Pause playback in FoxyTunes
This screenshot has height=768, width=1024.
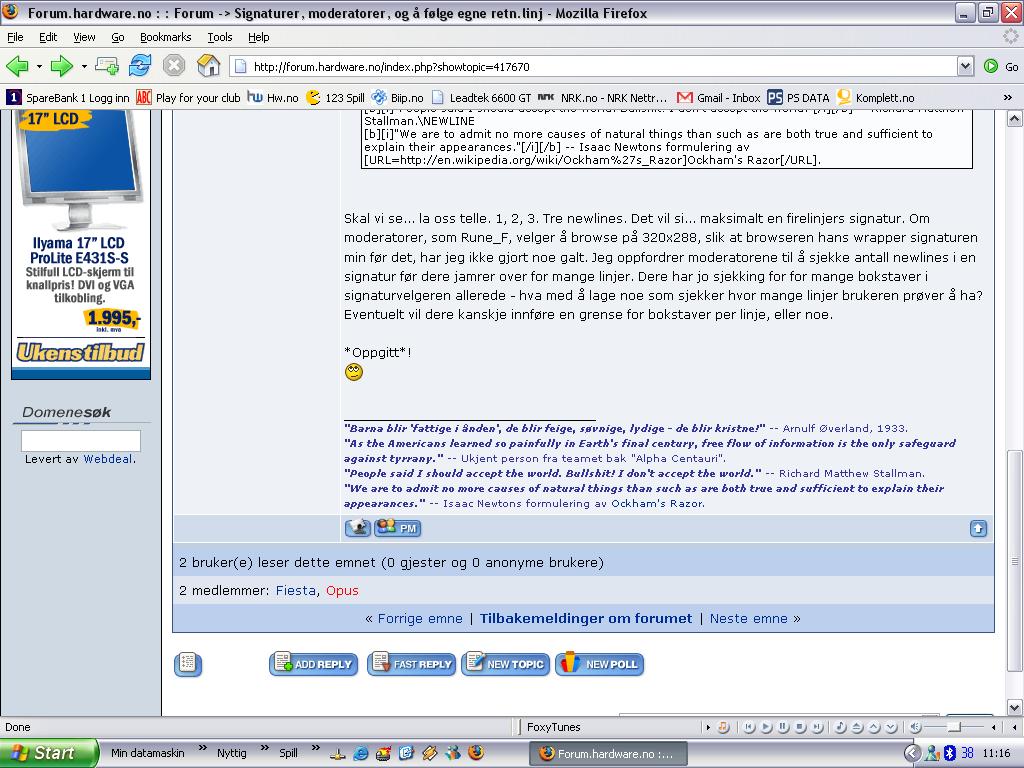[x=783, y=727]
